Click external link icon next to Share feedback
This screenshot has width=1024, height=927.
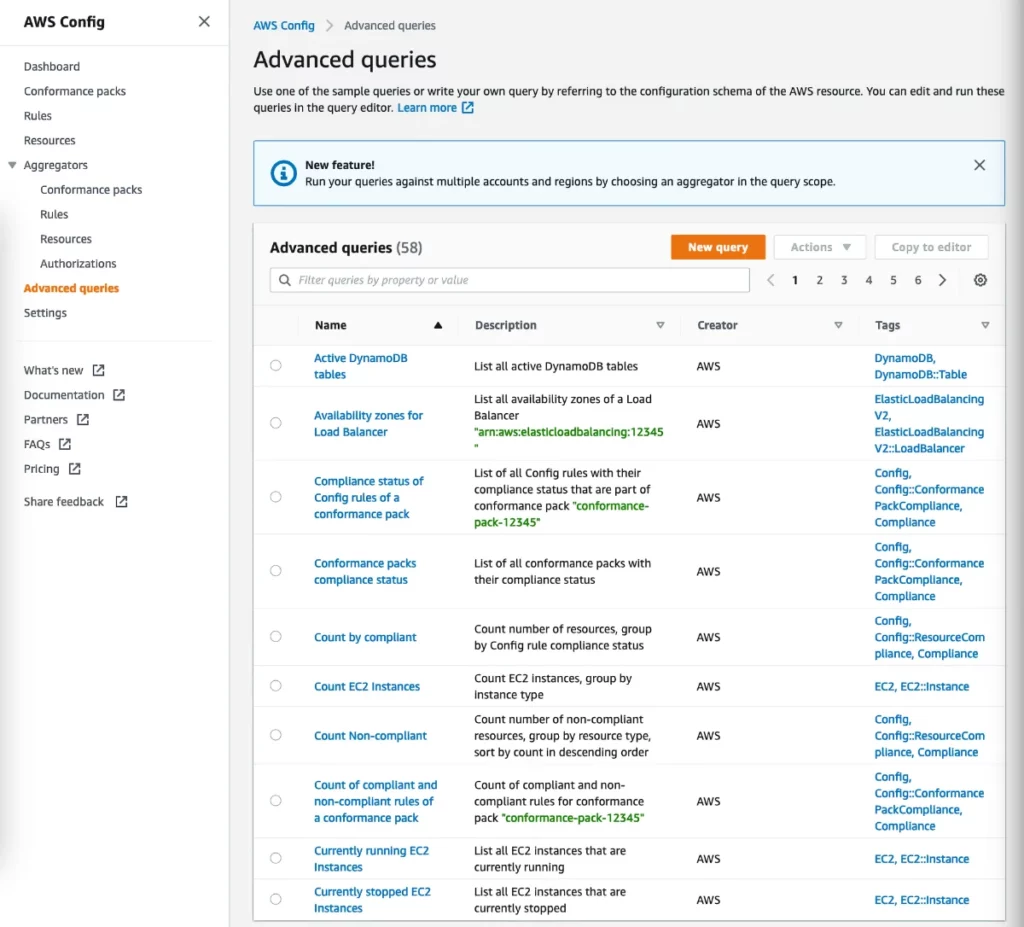[121, 502]
